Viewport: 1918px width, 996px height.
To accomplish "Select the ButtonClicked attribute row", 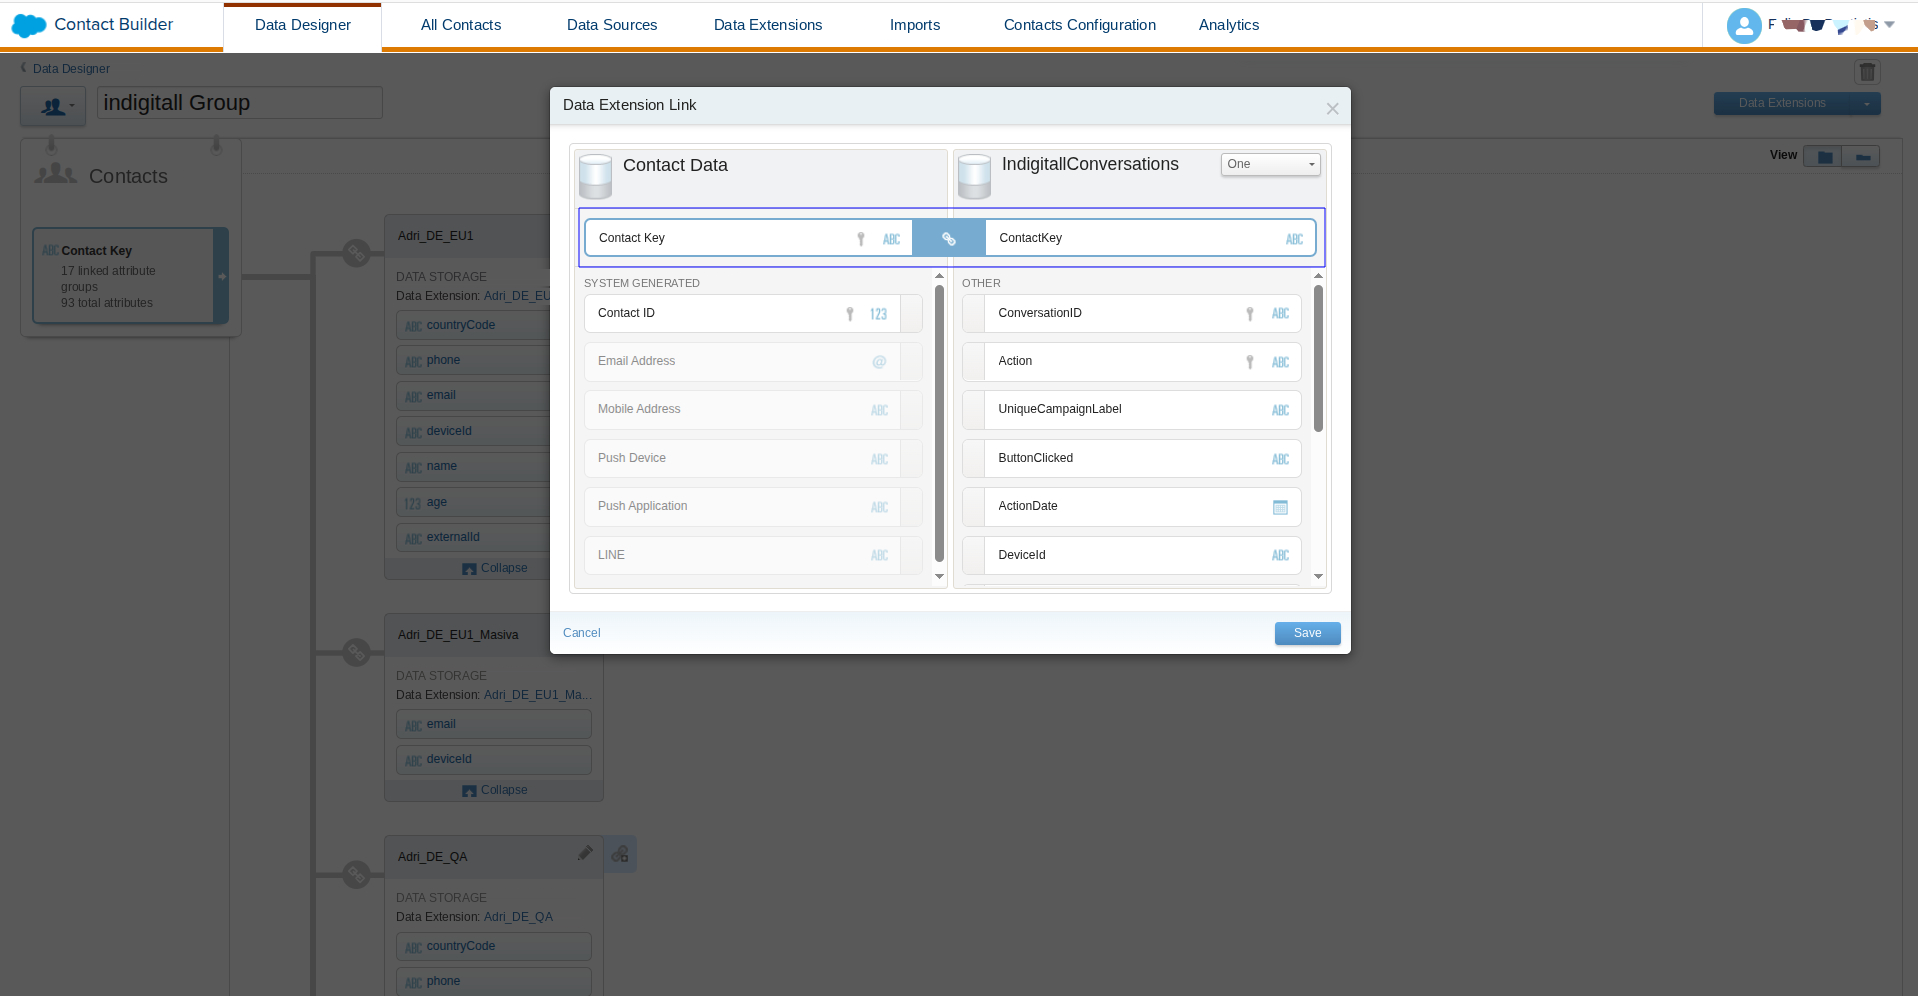I will click(x=1132, y=459).
